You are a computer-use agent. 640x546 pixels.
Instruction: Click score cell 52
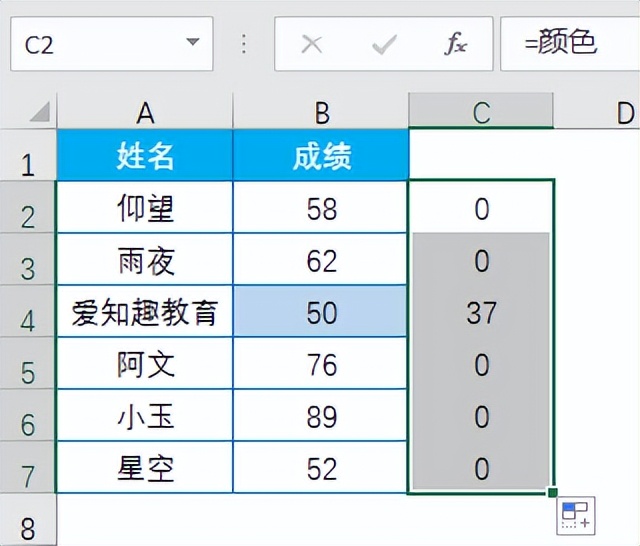click(321, 467)
